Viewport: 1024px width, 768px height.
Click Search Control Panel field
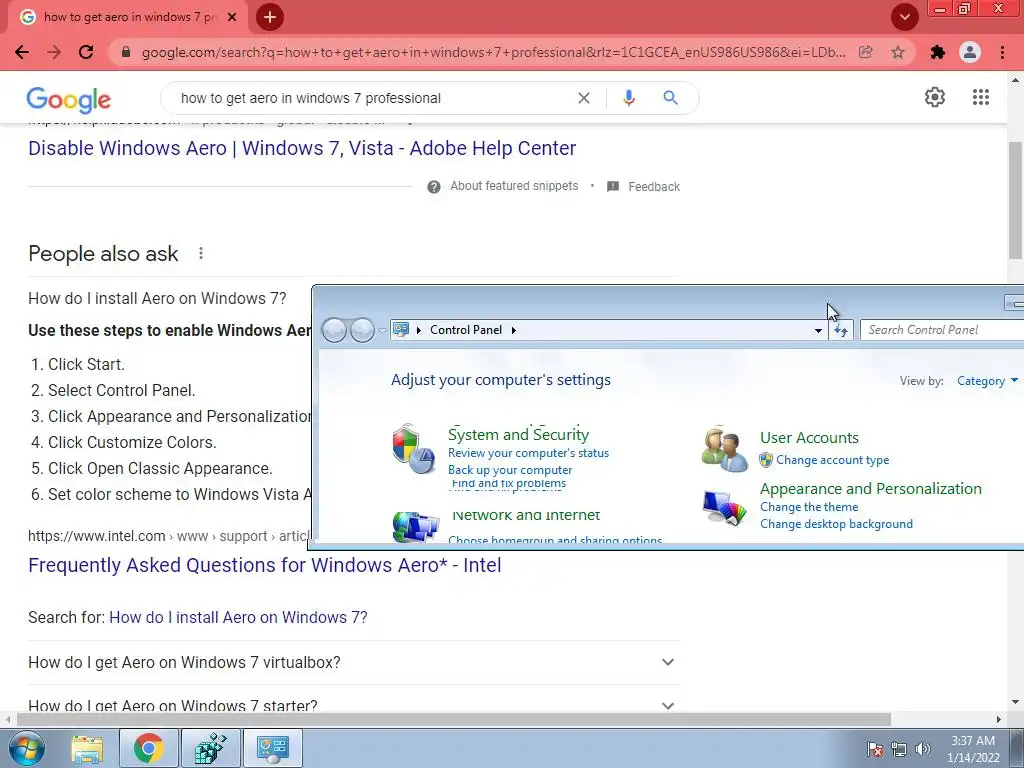[942, 330]
